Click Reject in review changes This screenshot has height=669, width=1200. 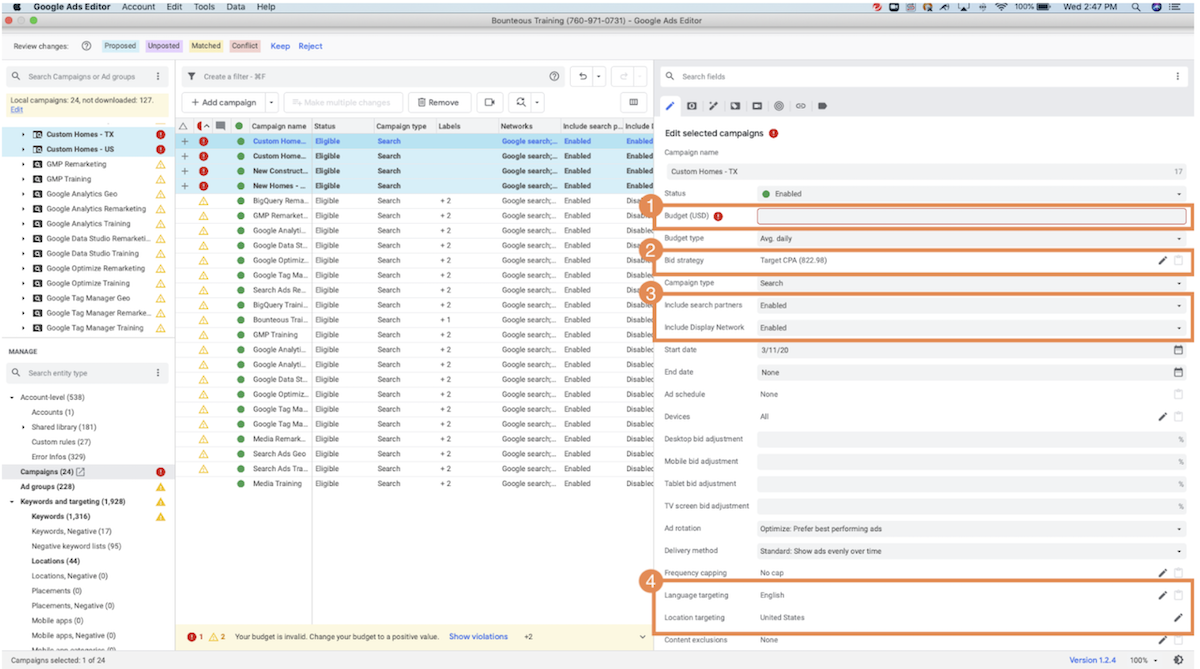310,46
